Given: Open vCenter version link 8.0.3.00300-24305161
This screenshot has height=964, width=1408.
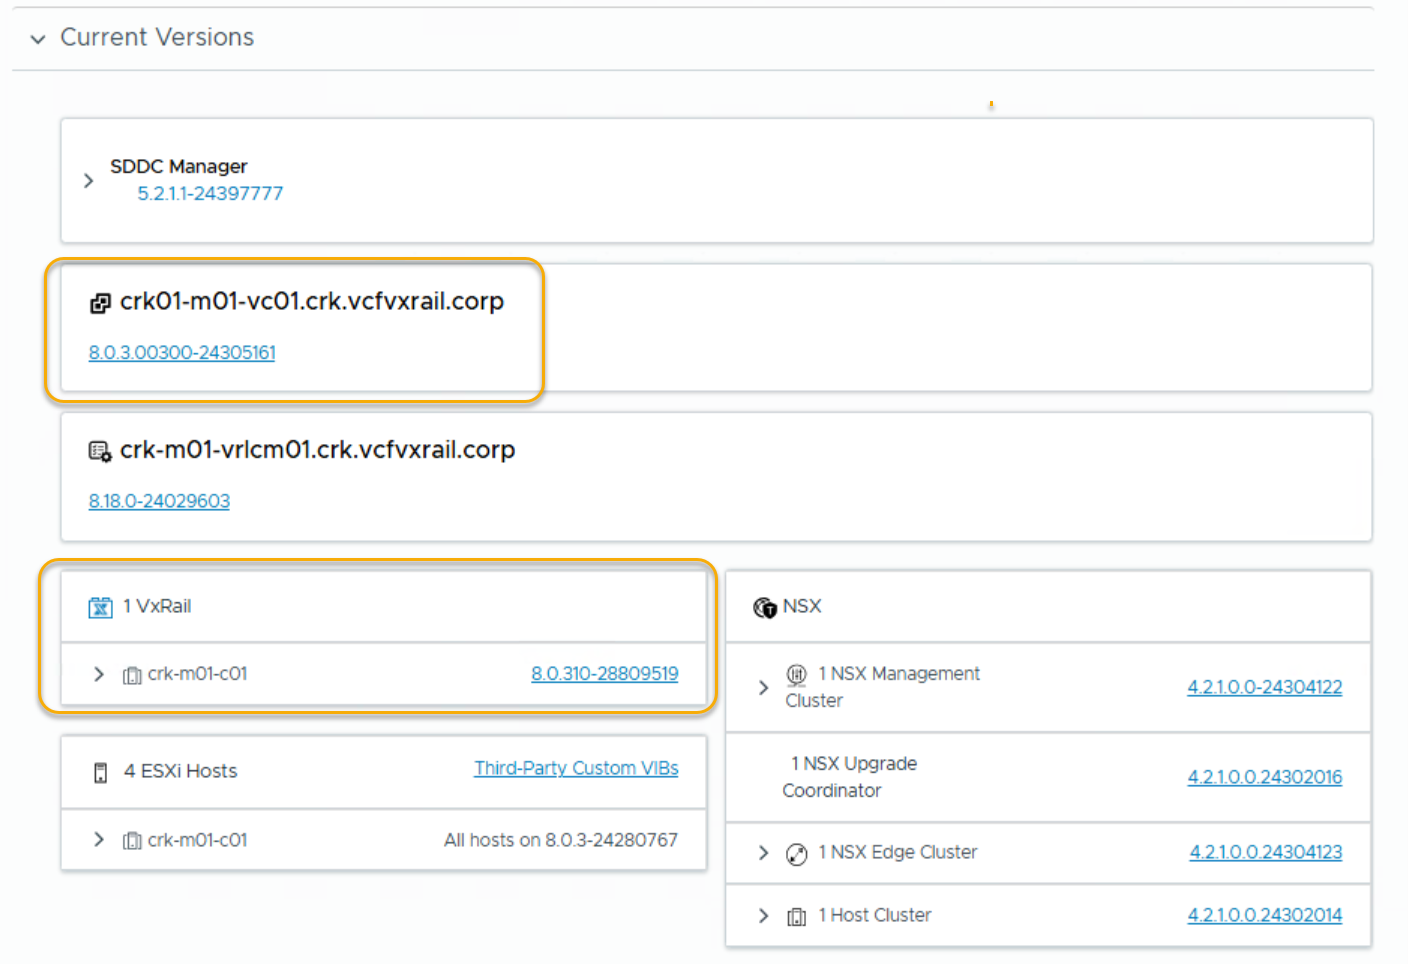Looking at the screenshot, I should coord(182,352).
